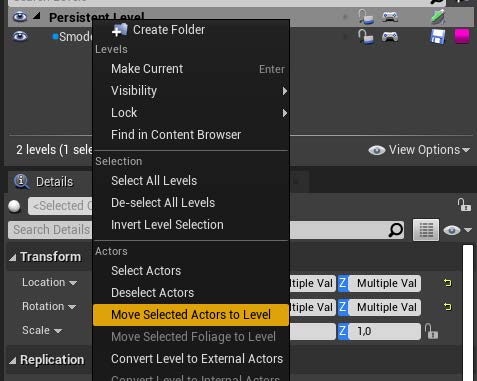This screenshot has height=381, width=477.
Task: Choose Select Actors entry
Action: [x=191, y=271]
